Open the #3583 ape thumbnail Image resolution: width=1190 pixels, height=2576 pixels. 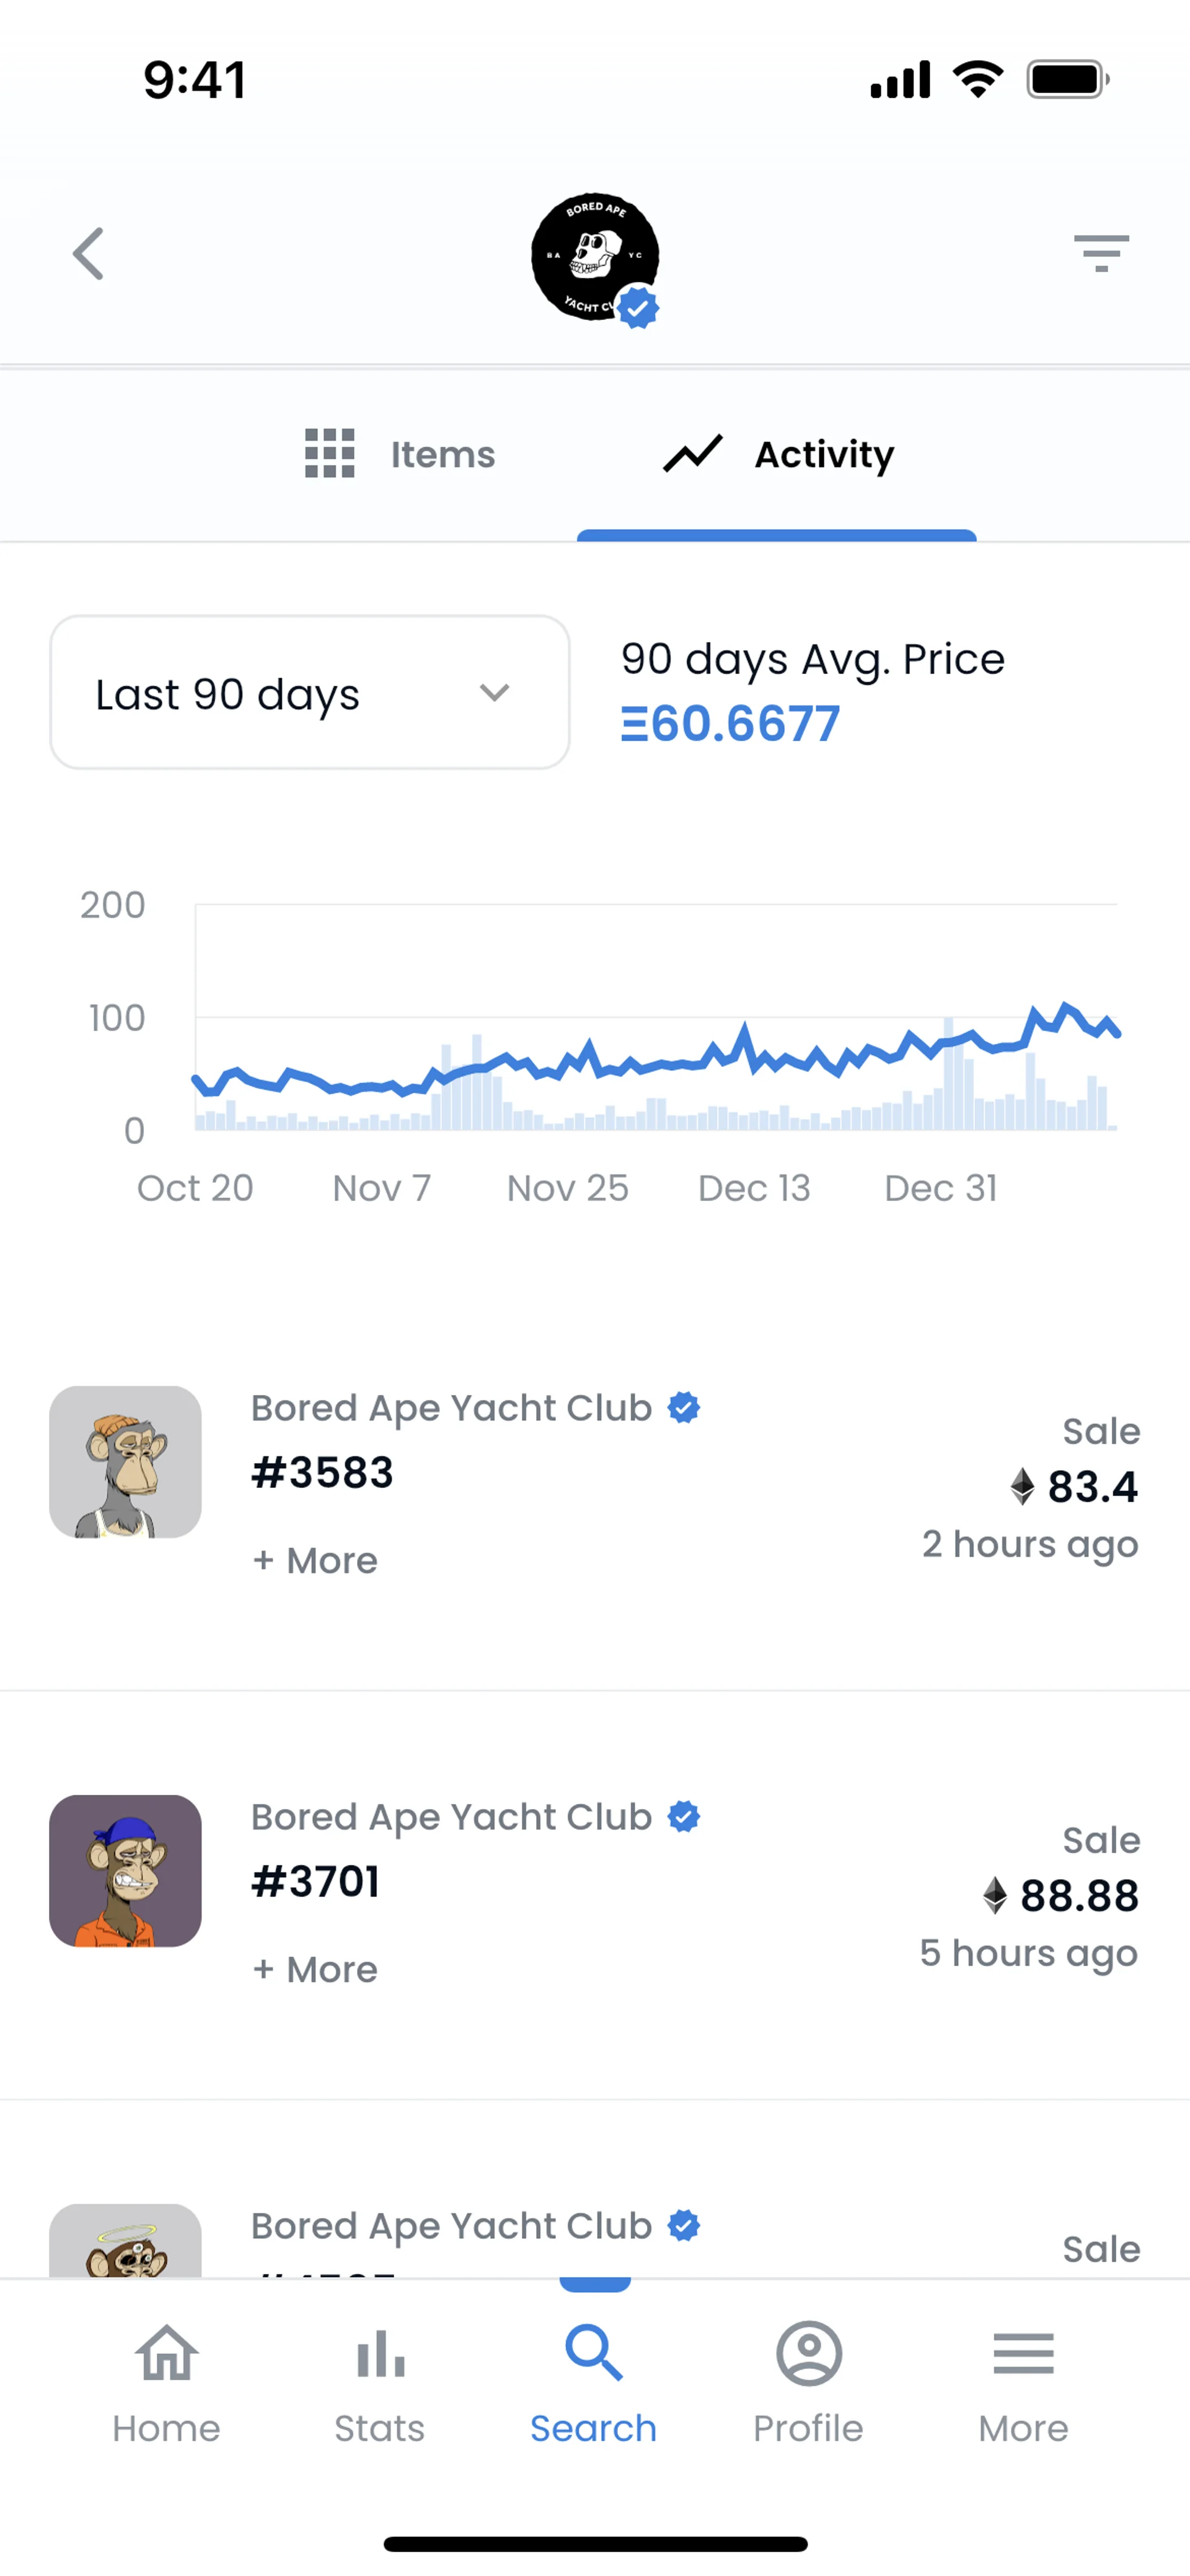(x=125, y=1462)
